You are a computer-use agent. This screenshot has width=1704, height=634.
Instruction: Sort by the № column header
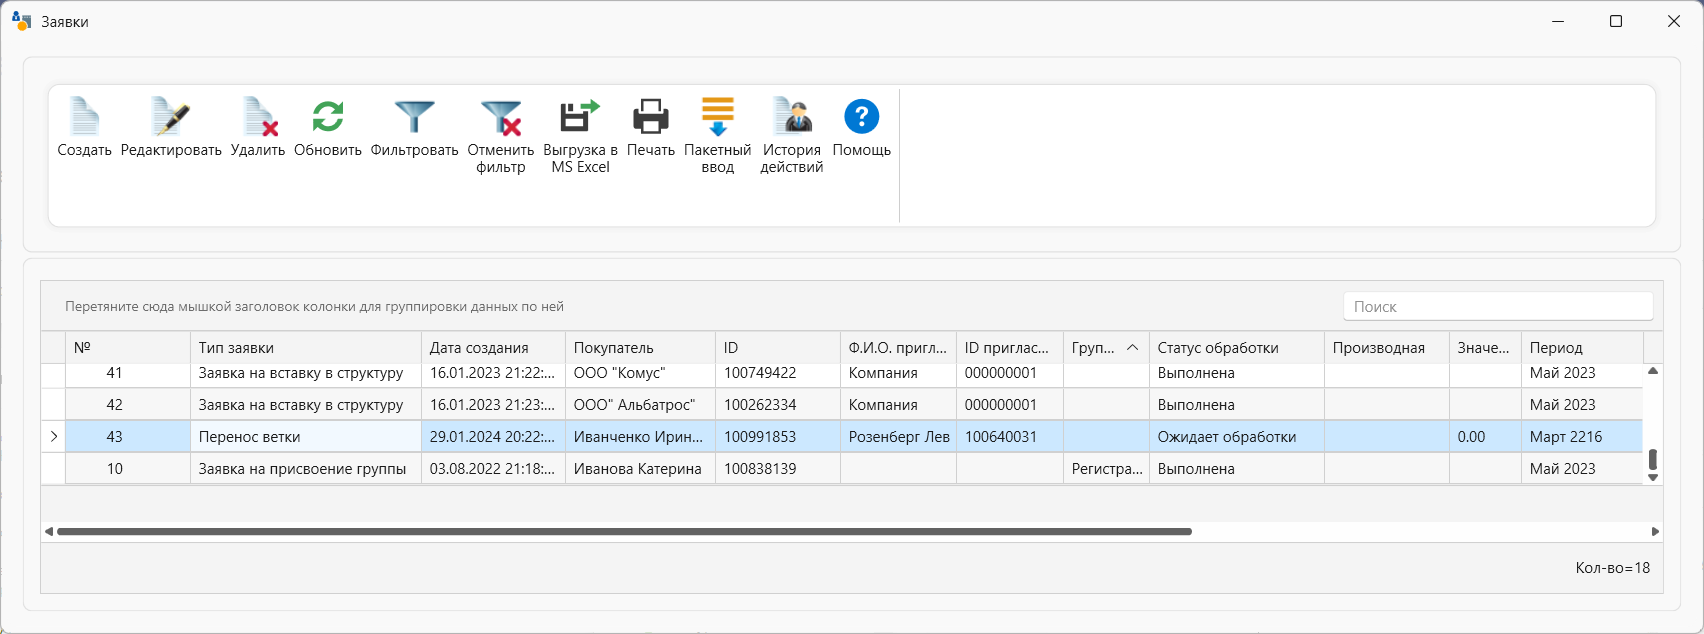point(128,347)
